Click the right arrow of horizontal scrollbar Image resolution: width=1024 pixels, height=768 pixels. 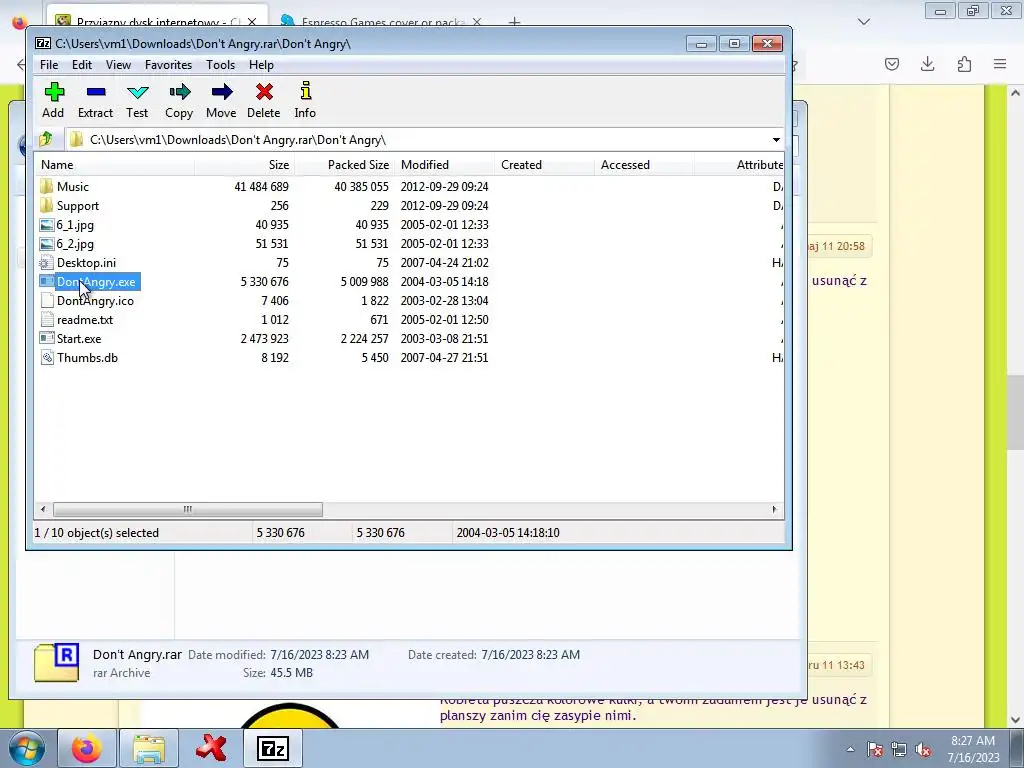coord(775,509)
